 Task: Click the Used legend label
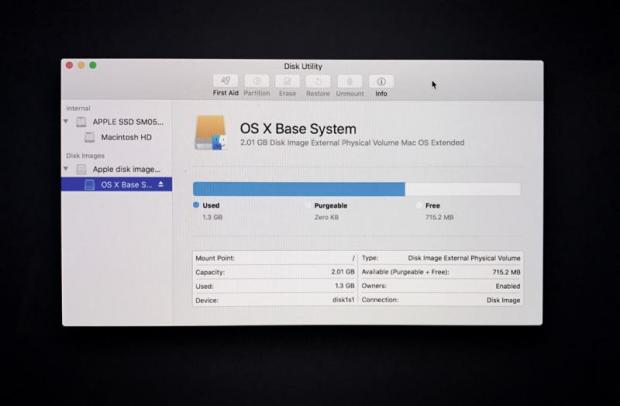pos(211,205)
